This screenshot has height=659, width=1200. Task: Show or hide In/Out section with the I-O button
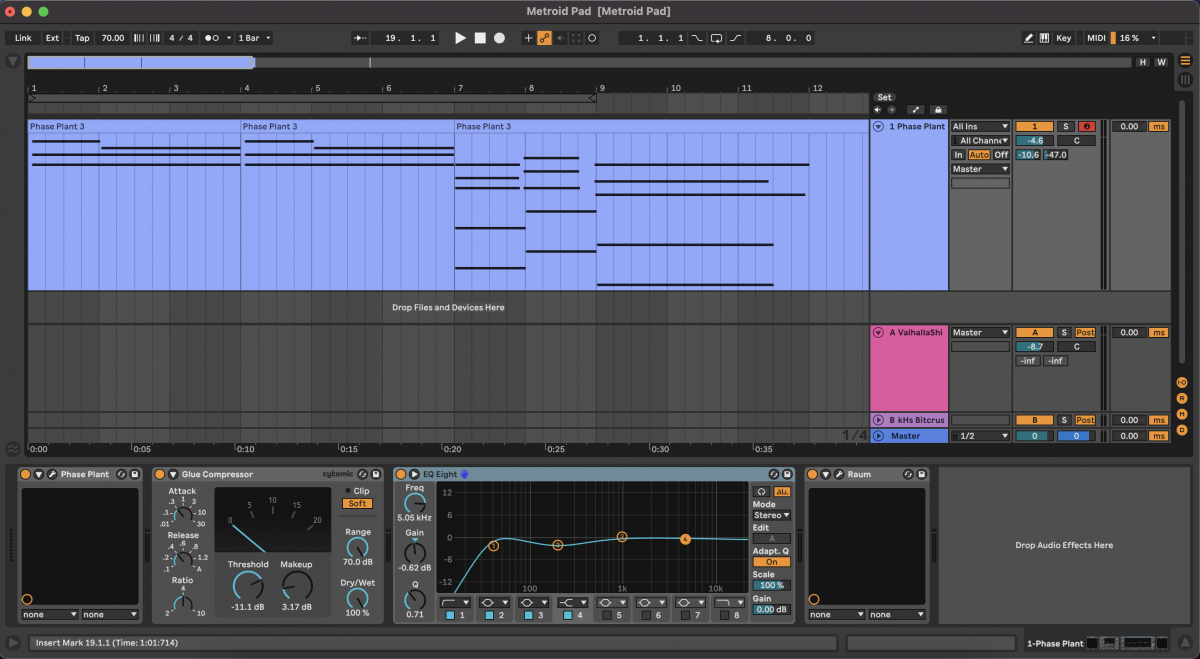[1182, 383]
